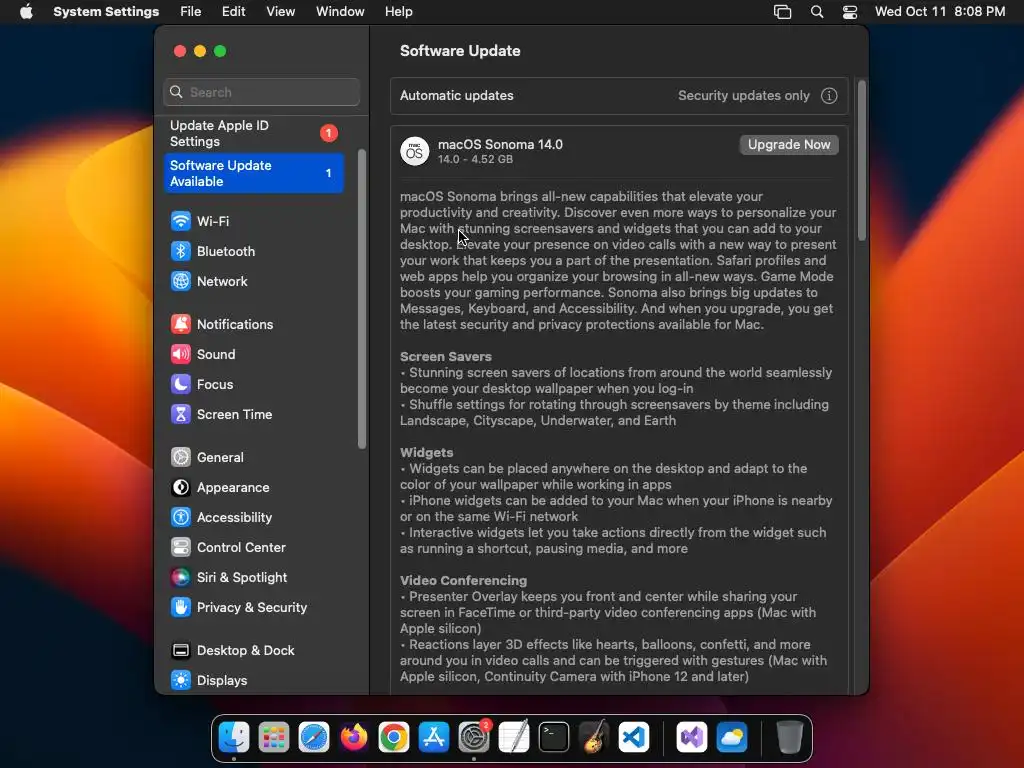Image resolution: width=1024 pixels, height=768 pixels.
Task: Select Update Apple ID Settings
Action: 253,134
